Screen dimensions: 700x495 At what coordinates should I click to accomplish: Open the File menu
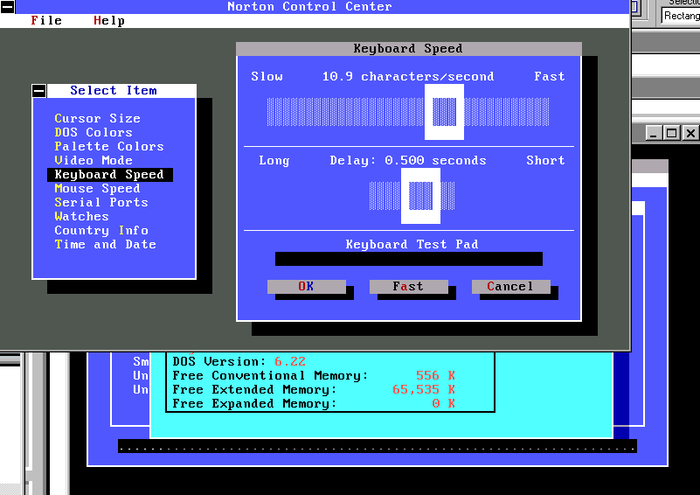coord(46,21)
